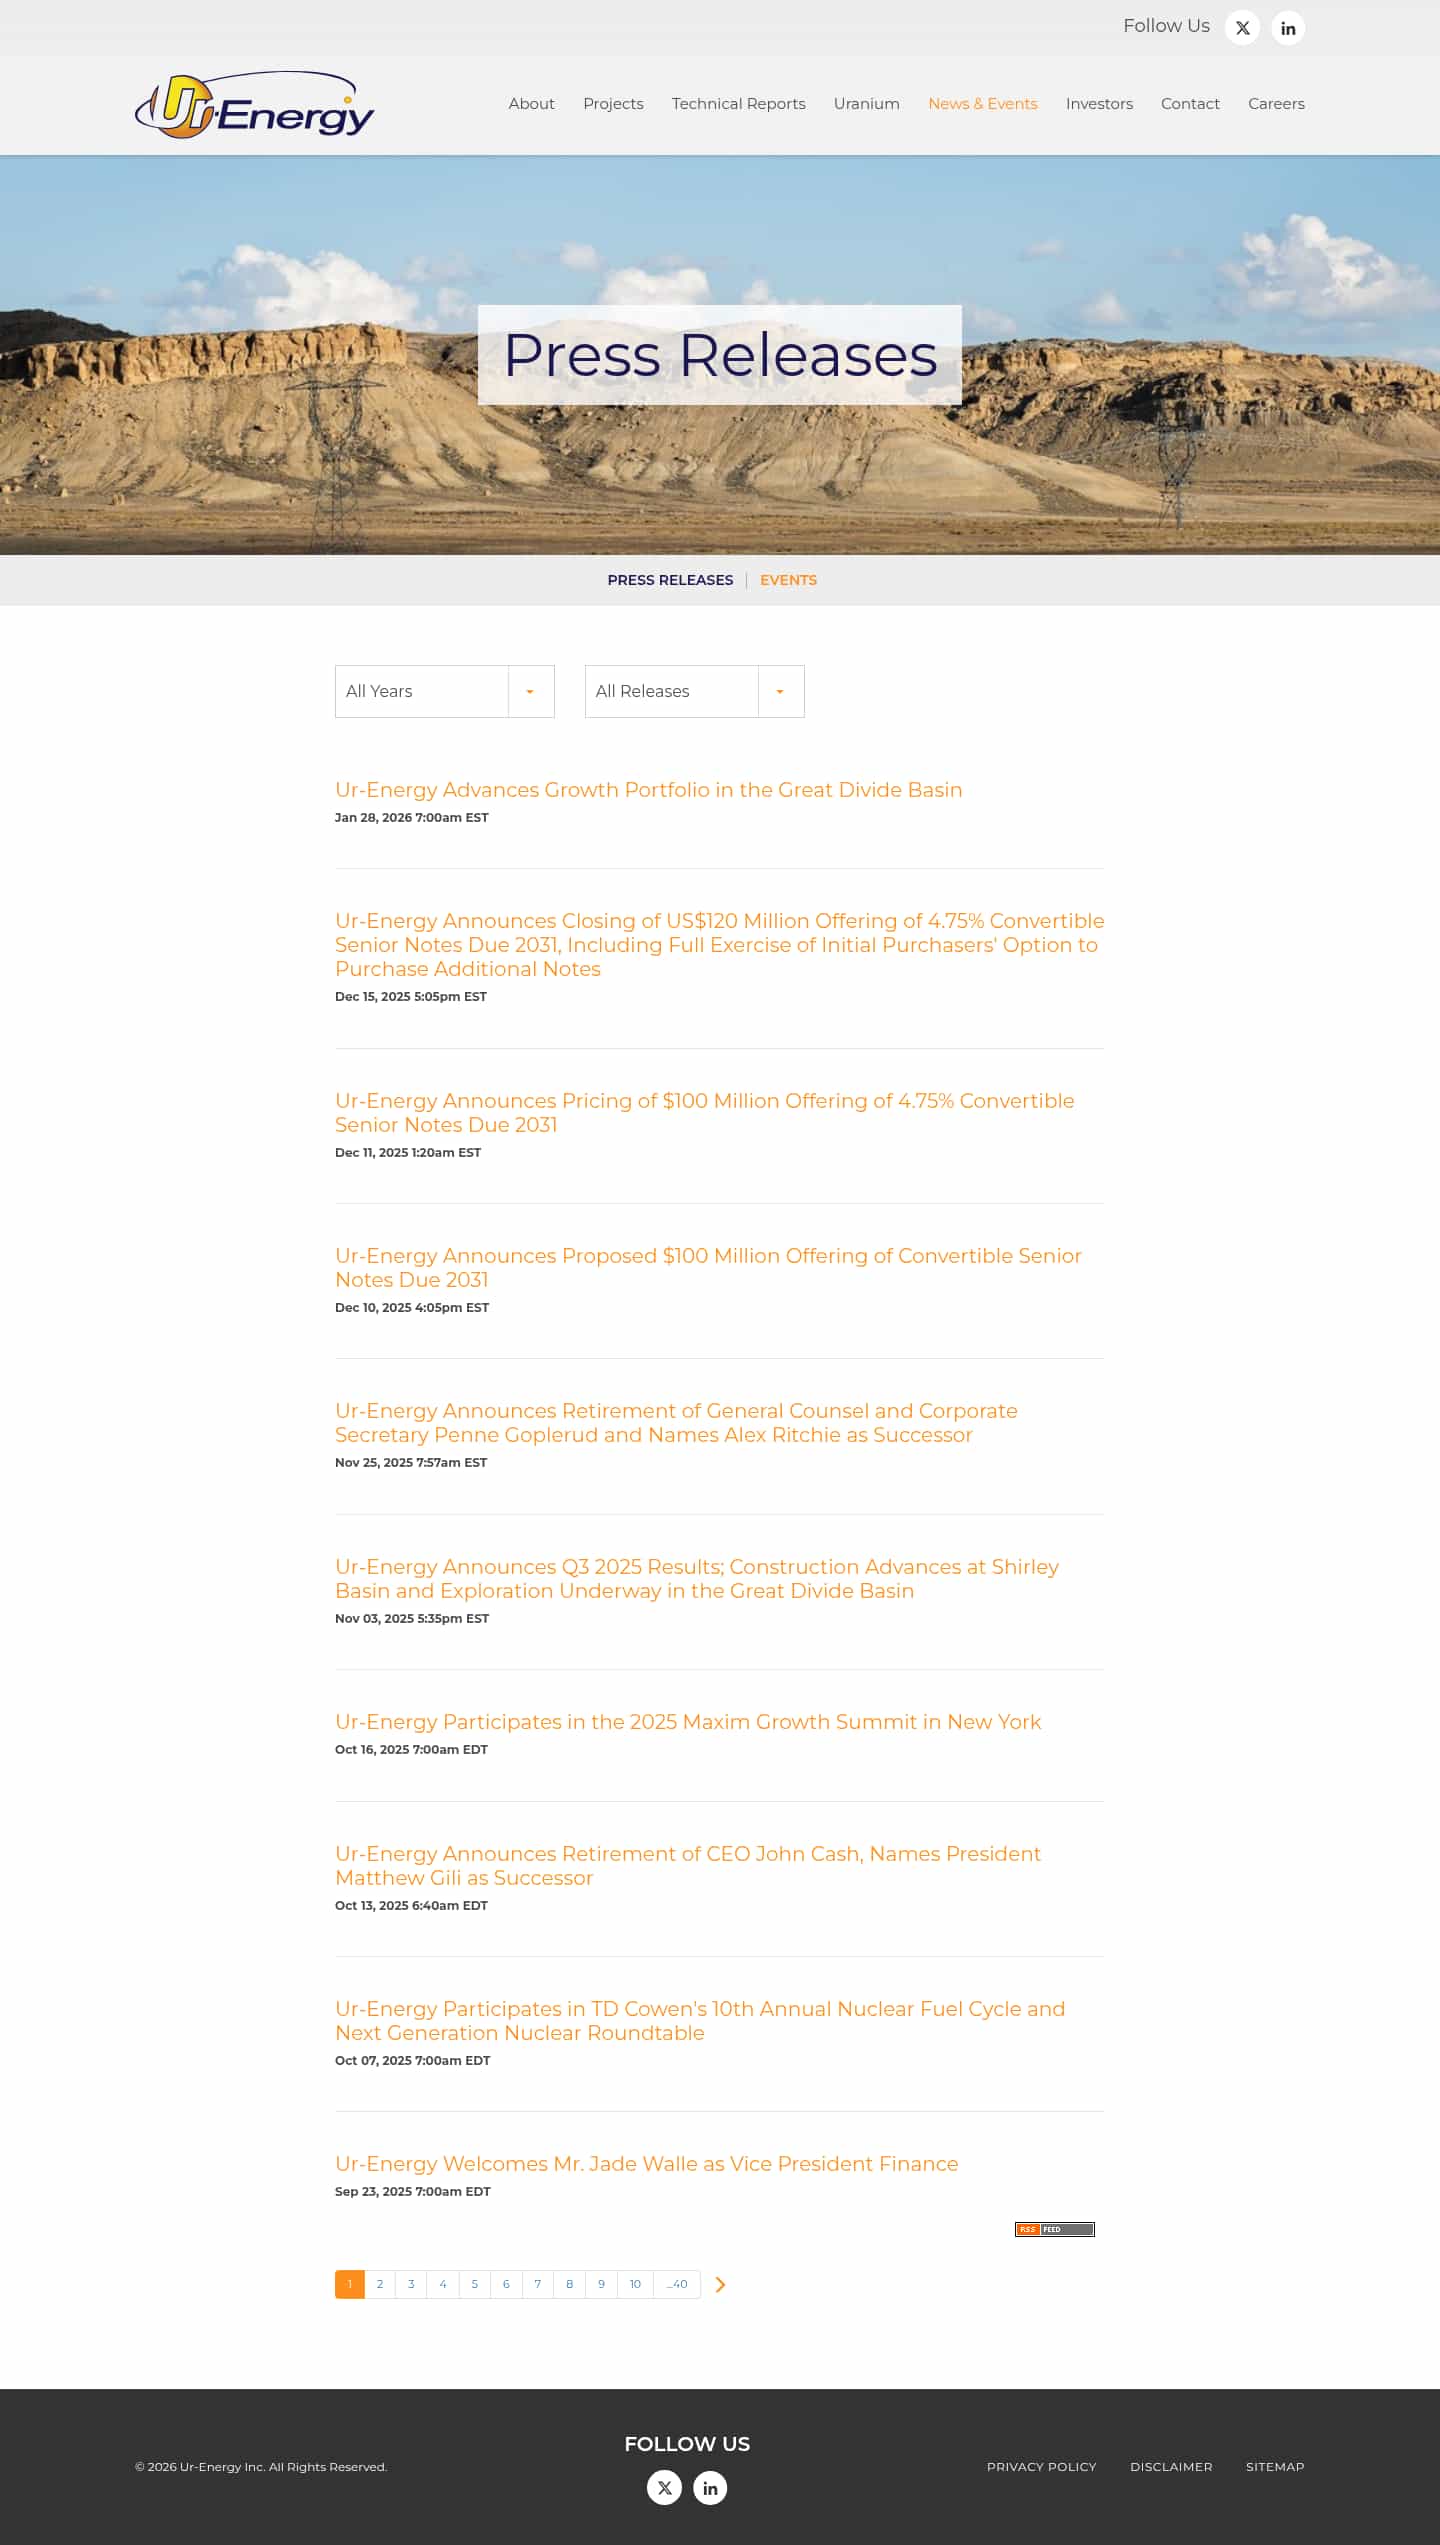Click the Ur-Energy logo
Screen dimensions: 1440x2545
click(255, 105)
